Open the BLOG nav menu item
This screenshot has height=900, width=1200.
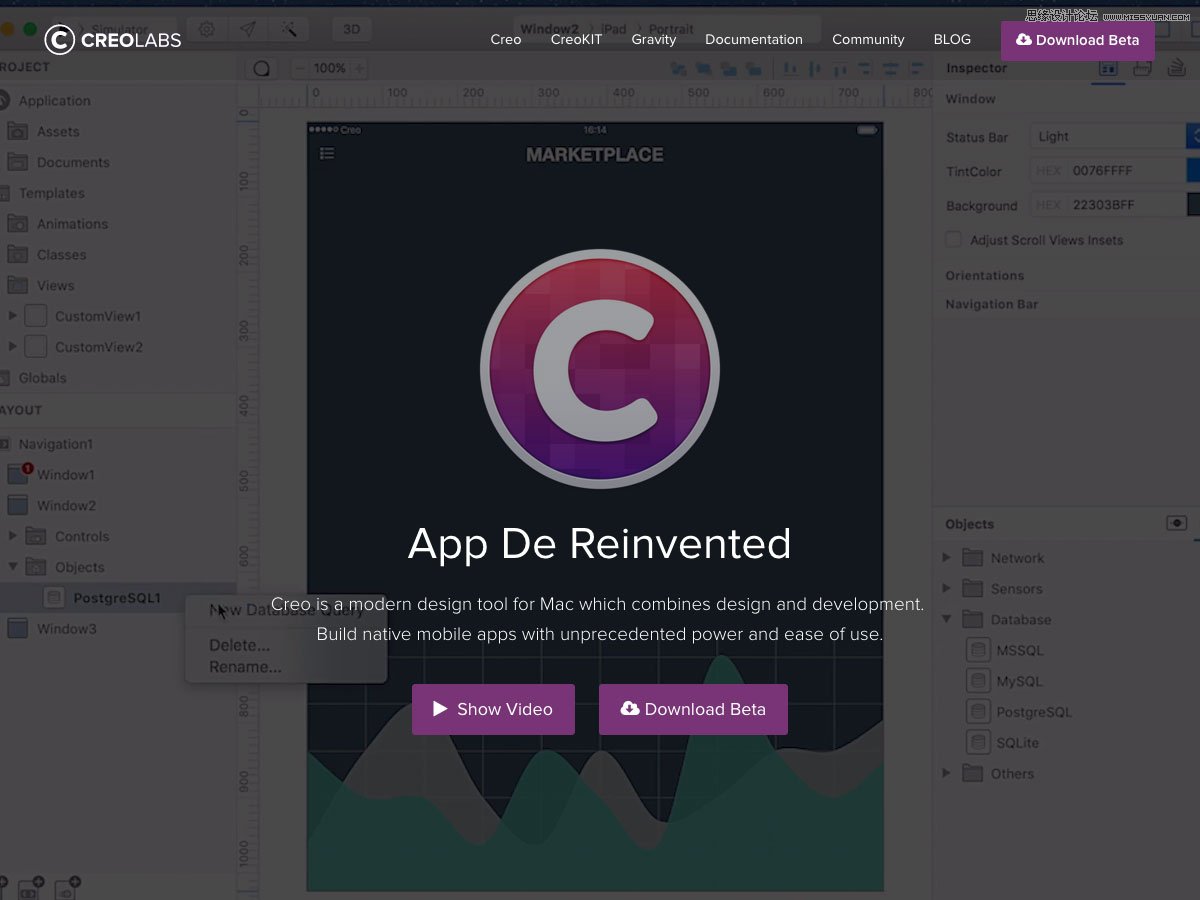pos(952,40)
